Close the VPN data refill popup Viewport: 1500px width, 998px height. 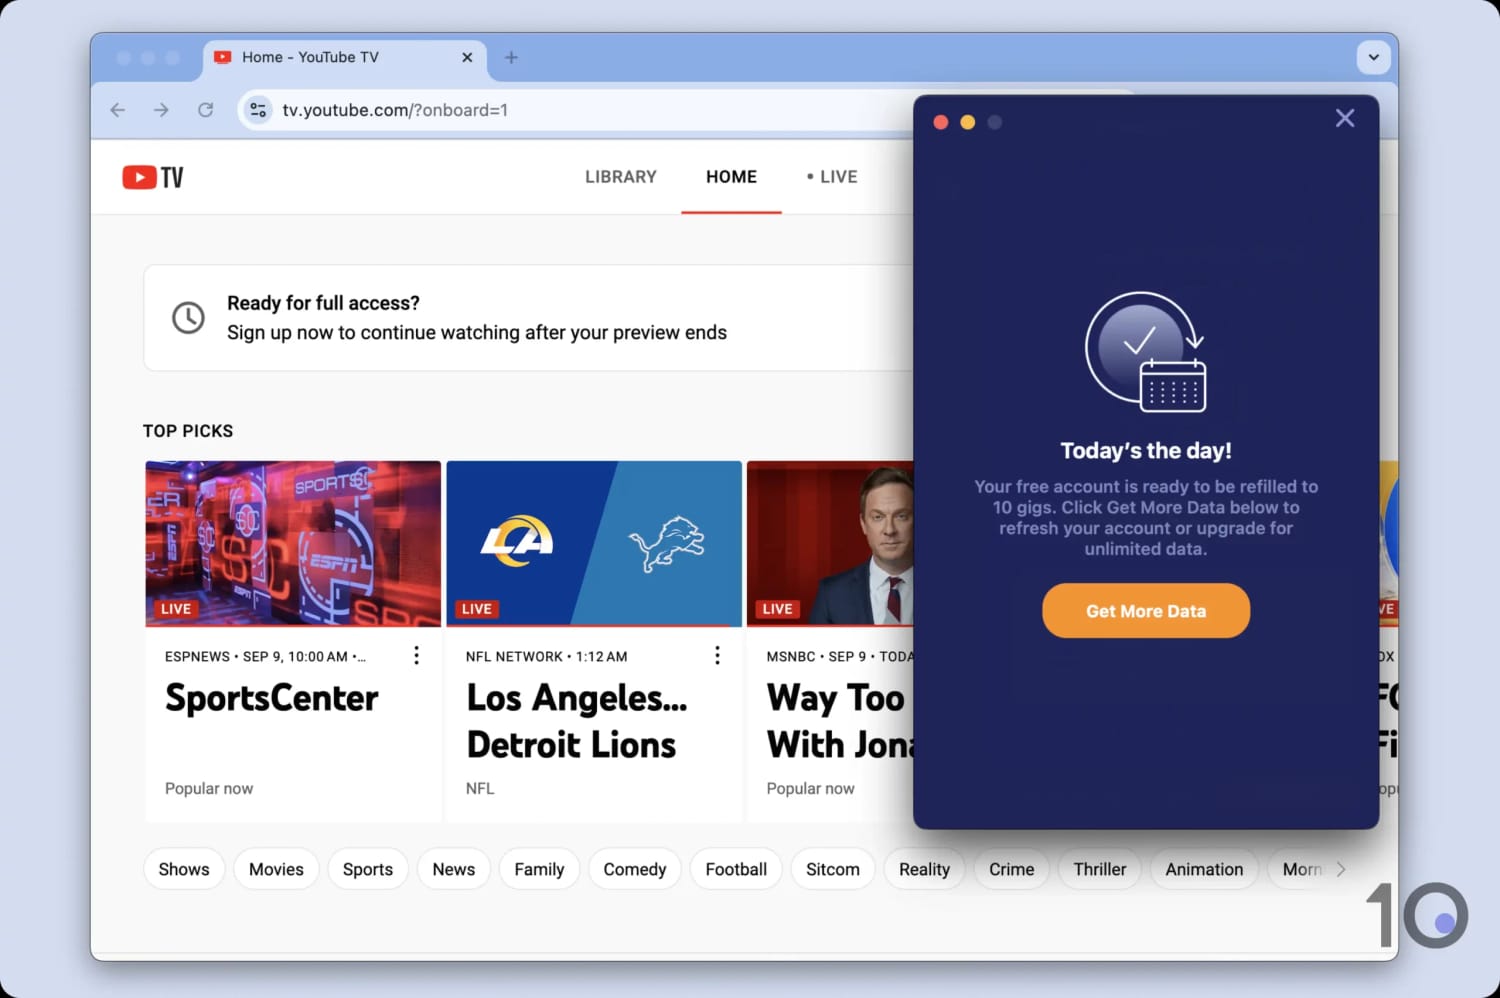[1345, 118]
